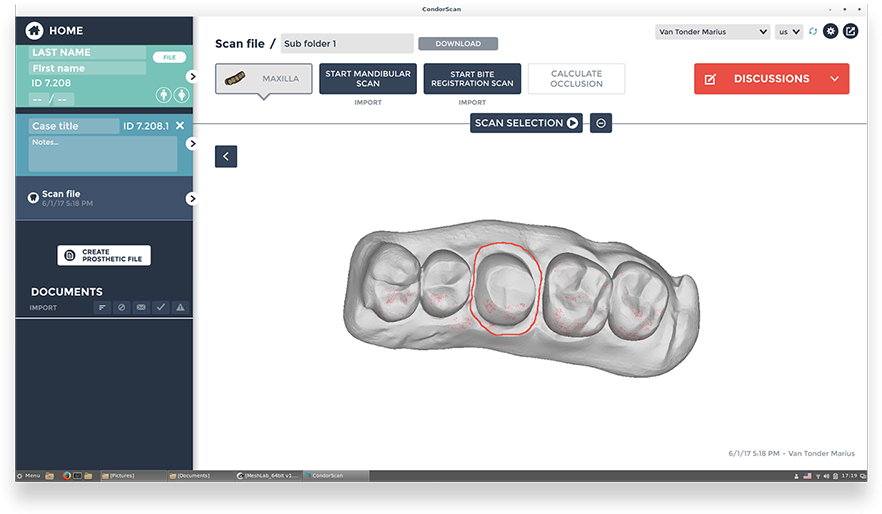Edit the LAST NAME field
Image resolution: width=882 pixels, height=514 pixels.
(x=87, y=52)
